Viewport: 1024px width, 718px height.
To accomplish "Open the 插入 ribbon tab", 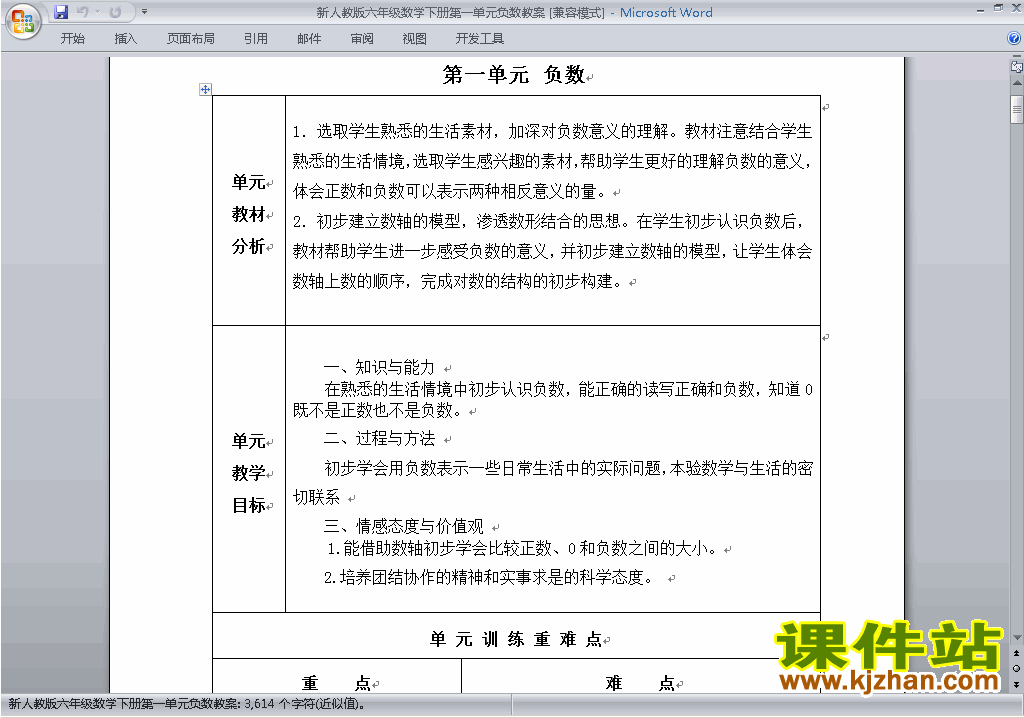I will point(125,39).
